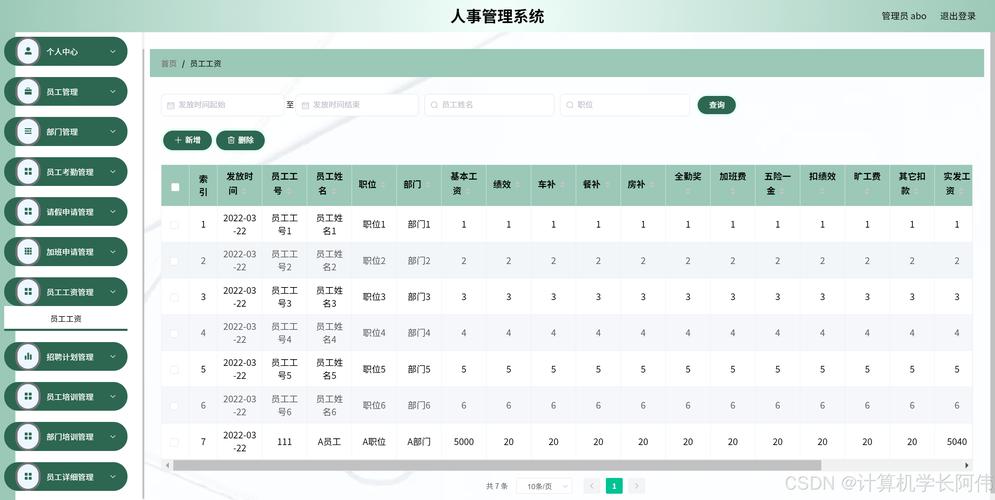Click 退出登录 logout link
Screen dimensions: 995x500
click(958, 16)
